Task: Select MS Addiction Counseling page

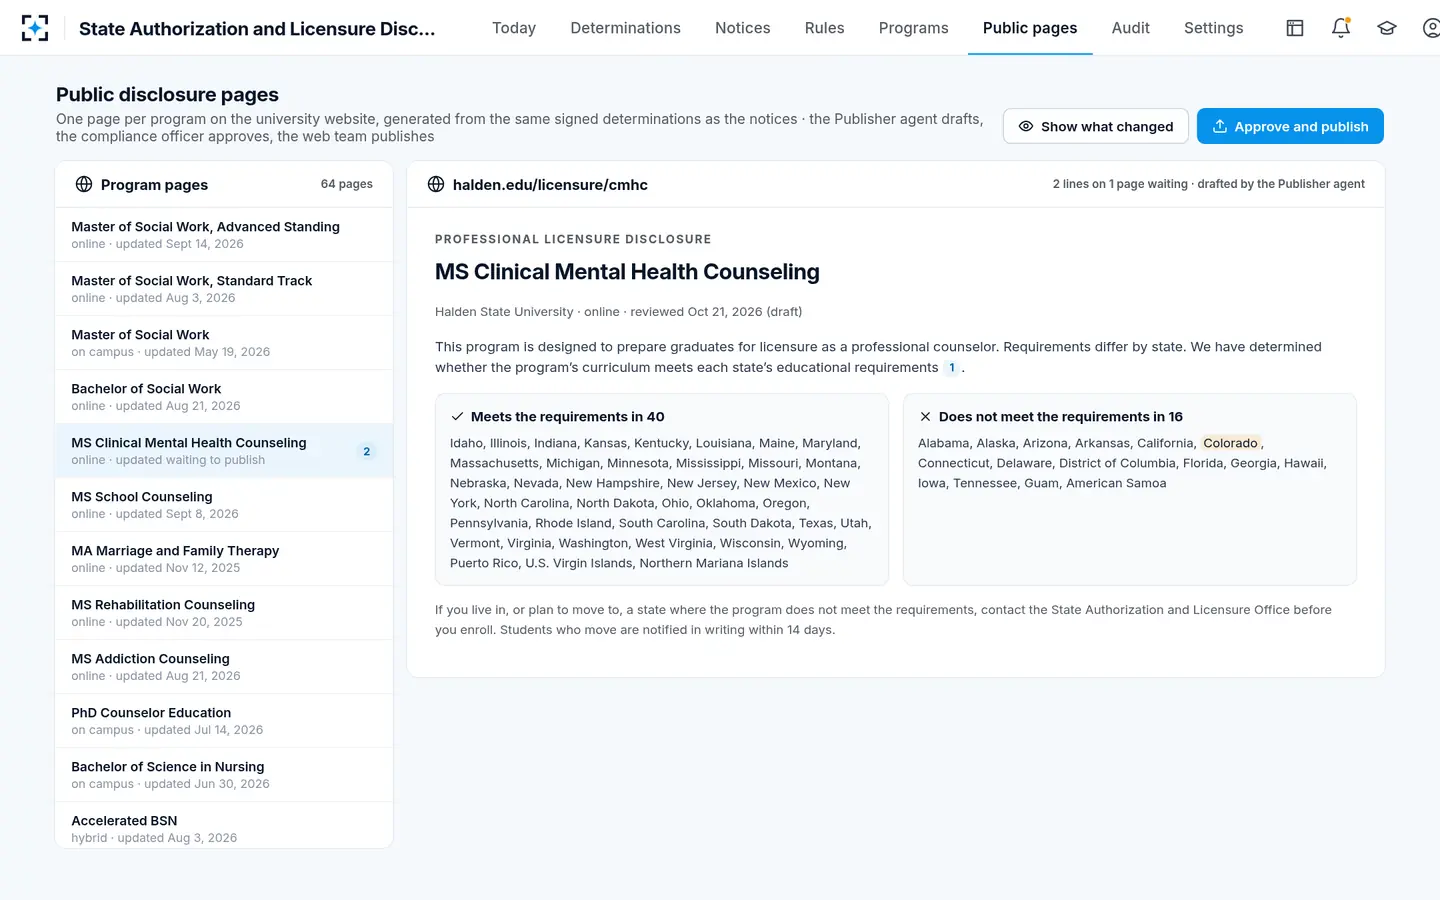Action: click(x=224, y=667)
